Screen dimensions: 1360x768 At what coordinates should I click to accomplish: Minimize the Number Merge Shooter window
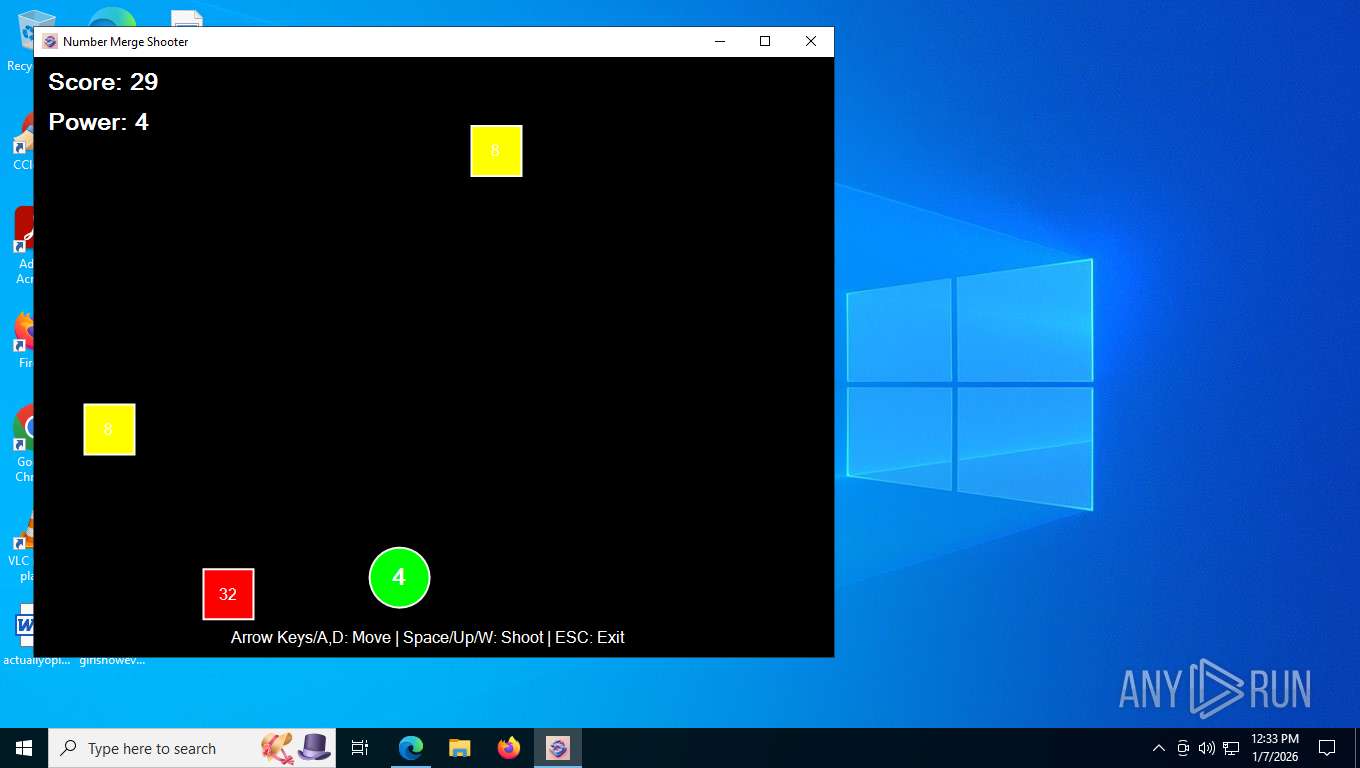[719, 41]
